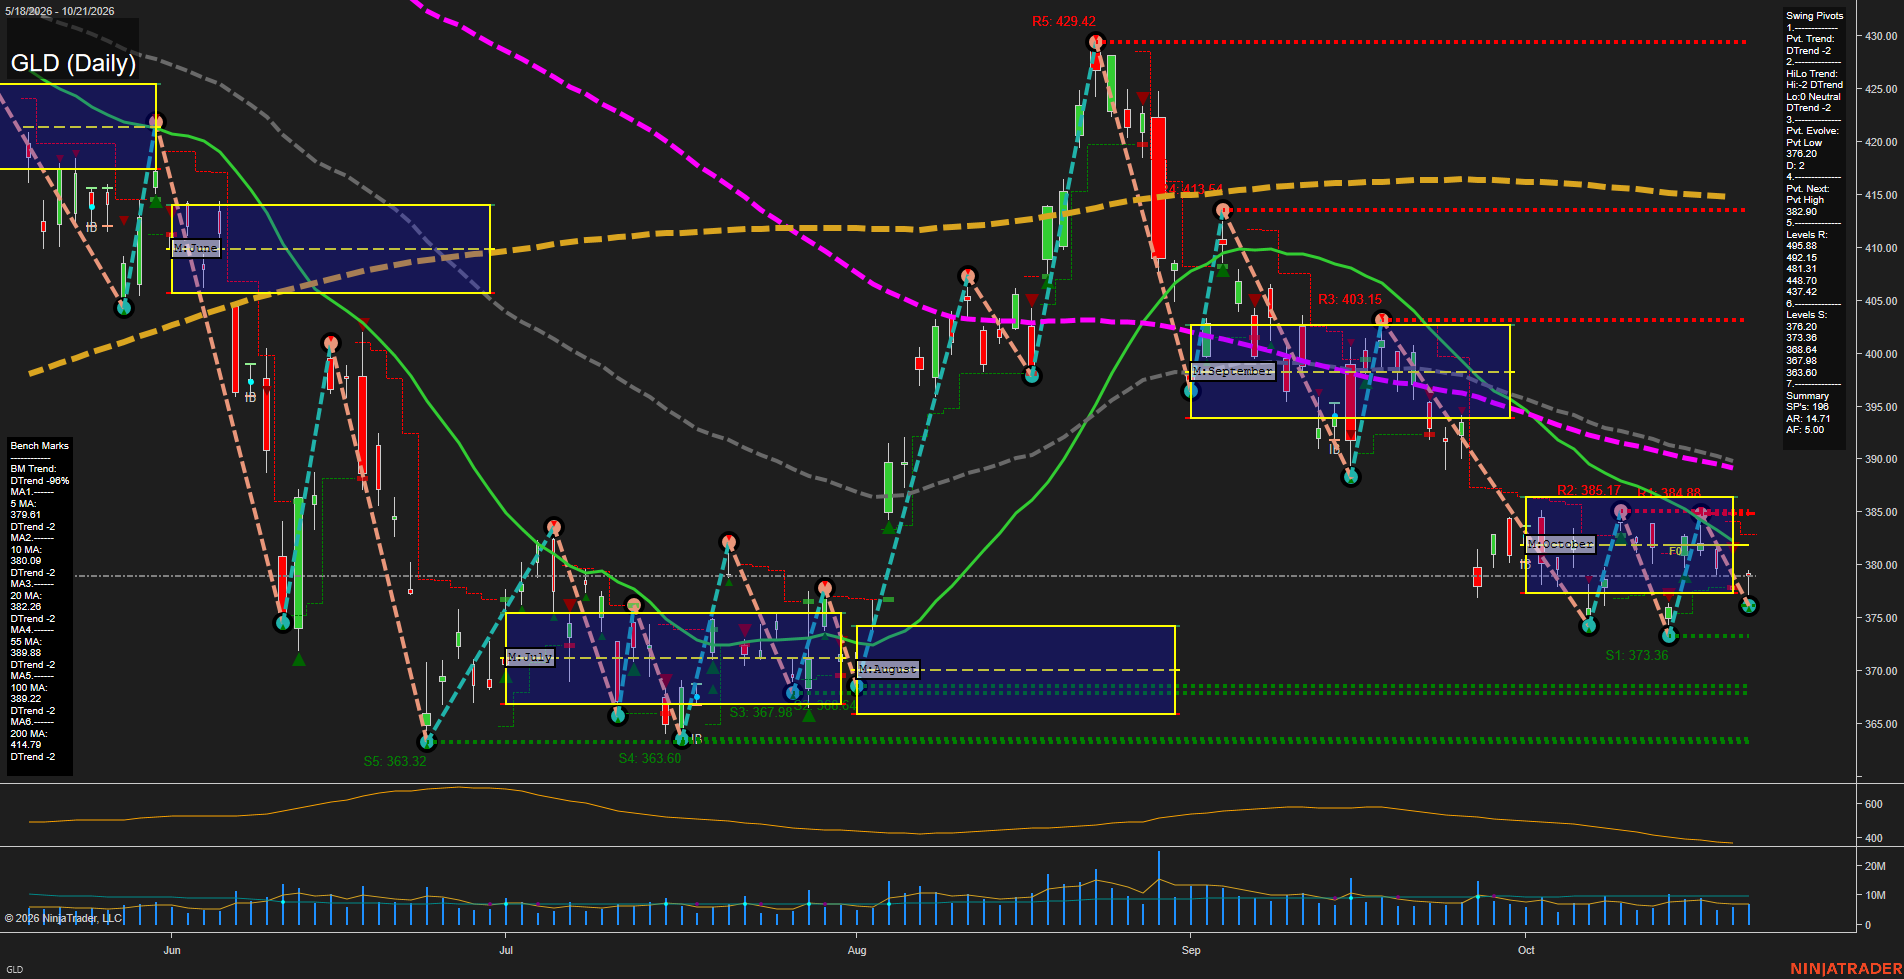Select the date range 5/18/2026 - 10/21/2026 label
This screenshot has width=1904, height=979.
tap(58, 11)
